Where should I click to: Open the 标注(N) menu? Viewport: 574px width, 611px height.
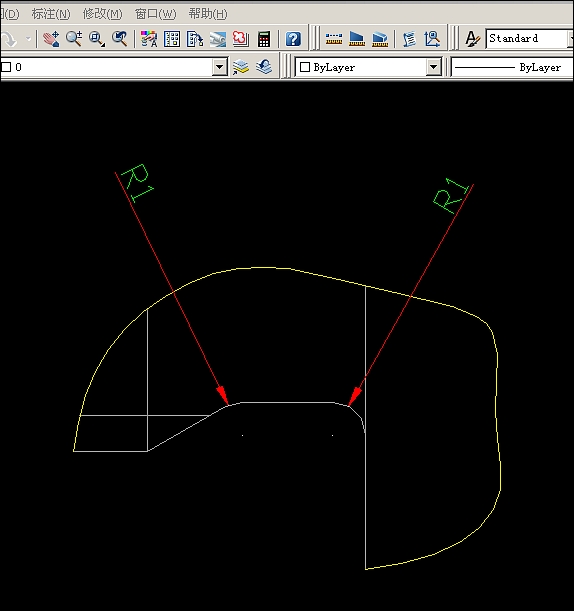pyautogui.click(x=51, y=14)
